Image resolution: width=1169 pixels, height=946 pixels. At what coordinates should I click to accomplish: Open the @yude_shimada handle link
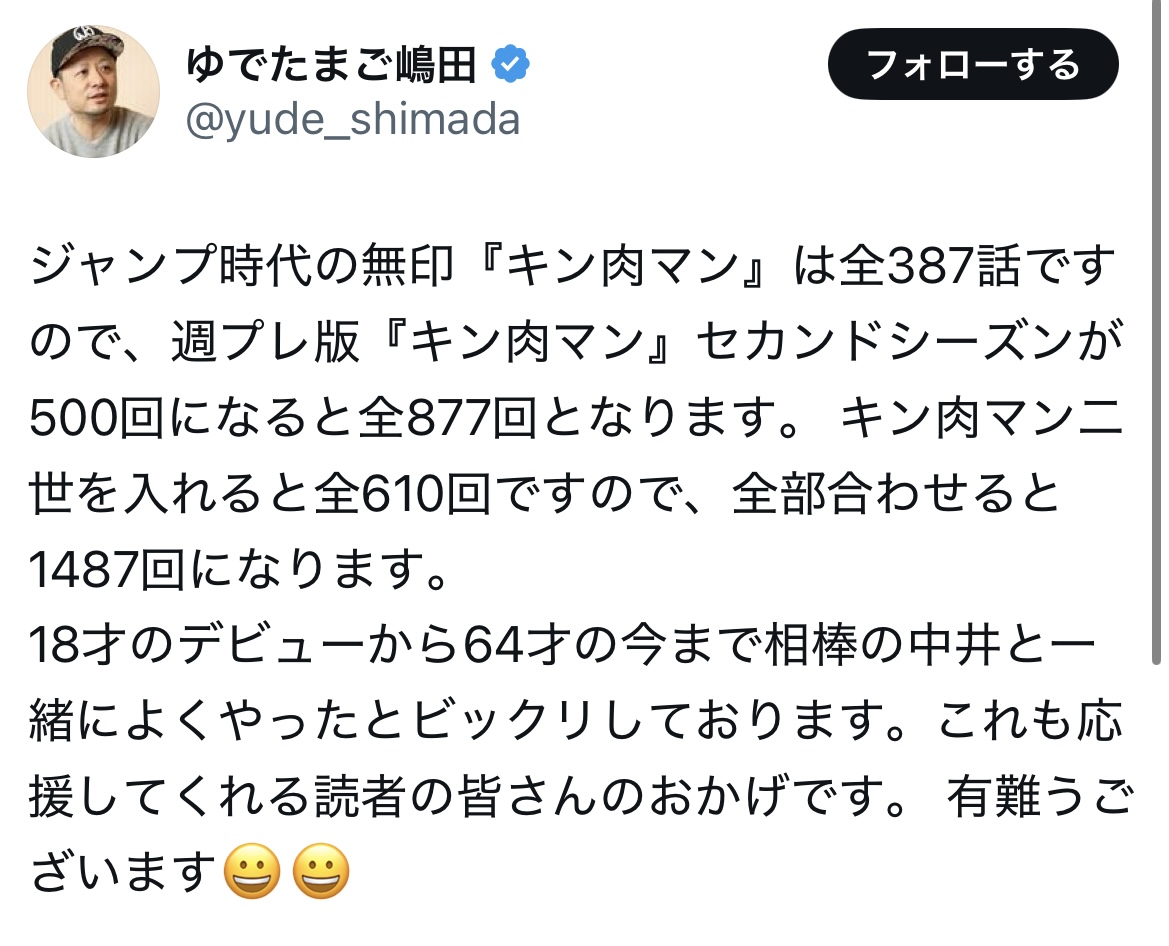[353, 119]
